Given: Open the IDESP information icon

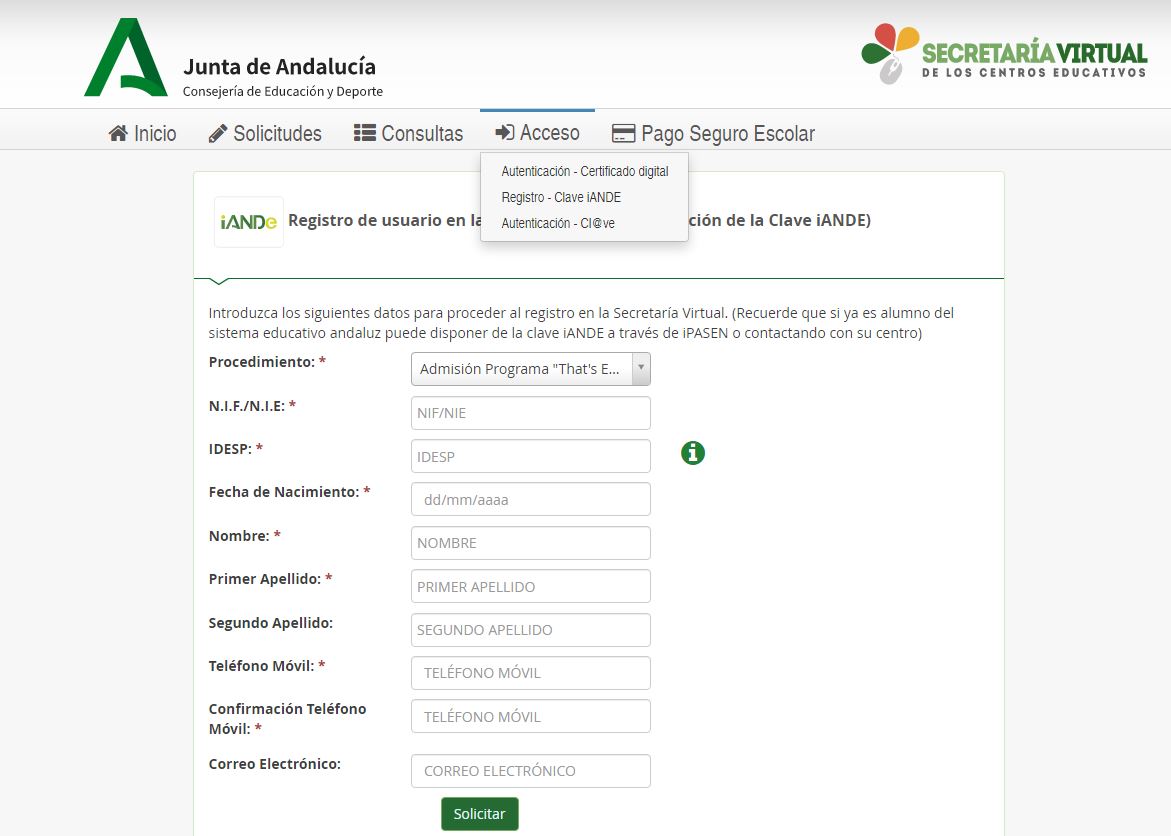Looking at the screenshot, I should [x=692, y=453].
